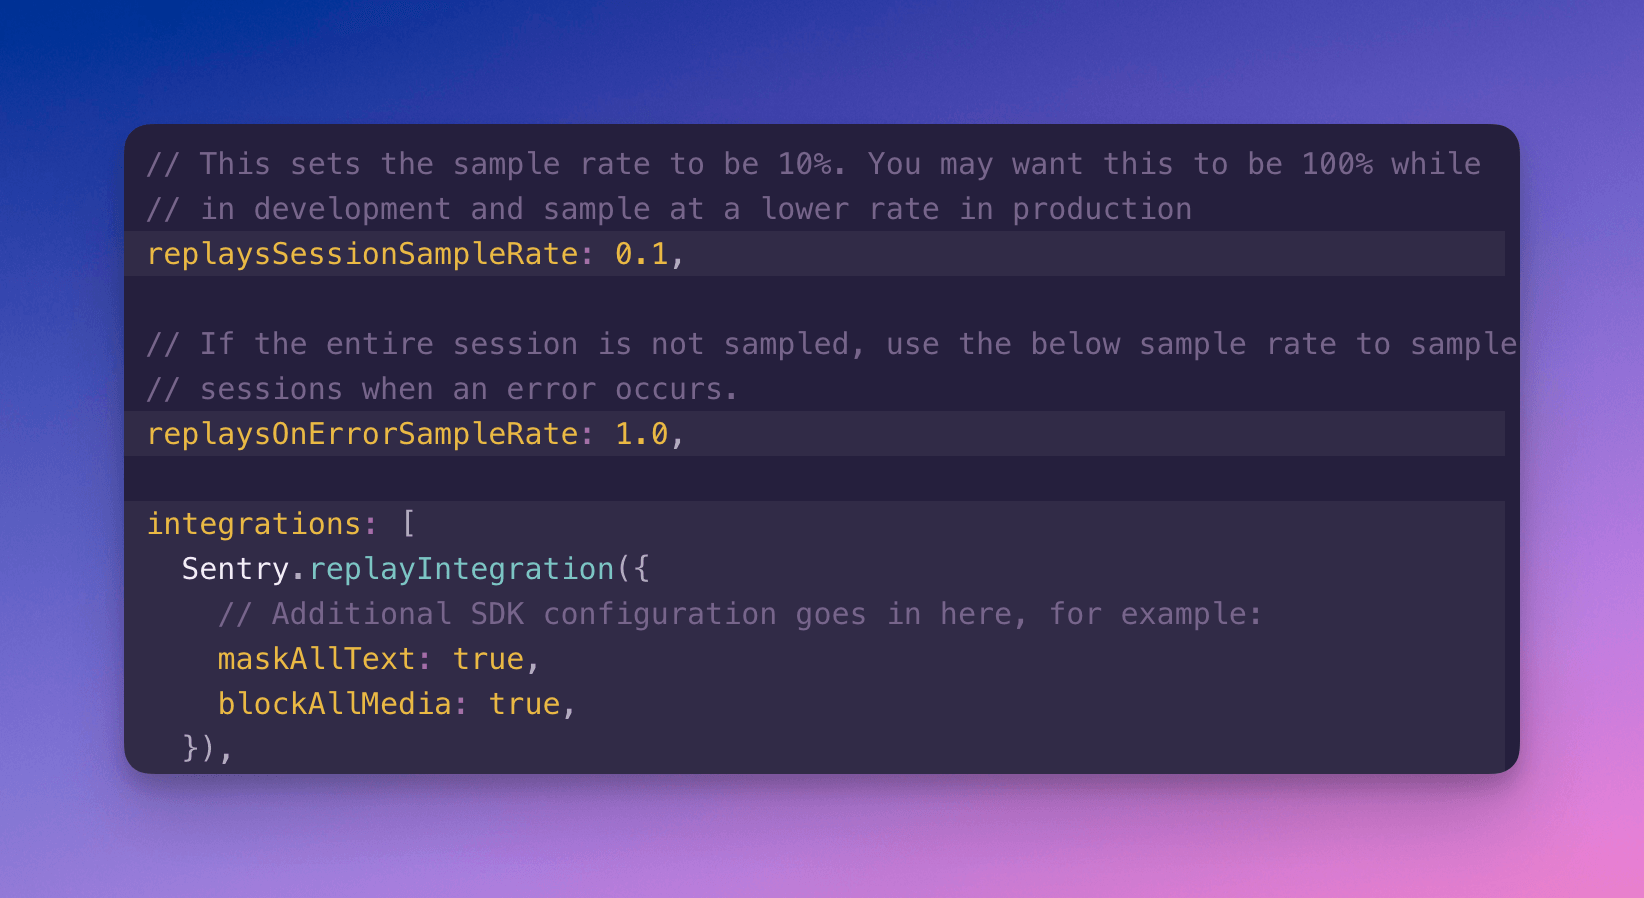The width and height of the screenshot is (1644, 898).
Task: Click the 100% text in first comment
Action: click(x=1337, y=164)
